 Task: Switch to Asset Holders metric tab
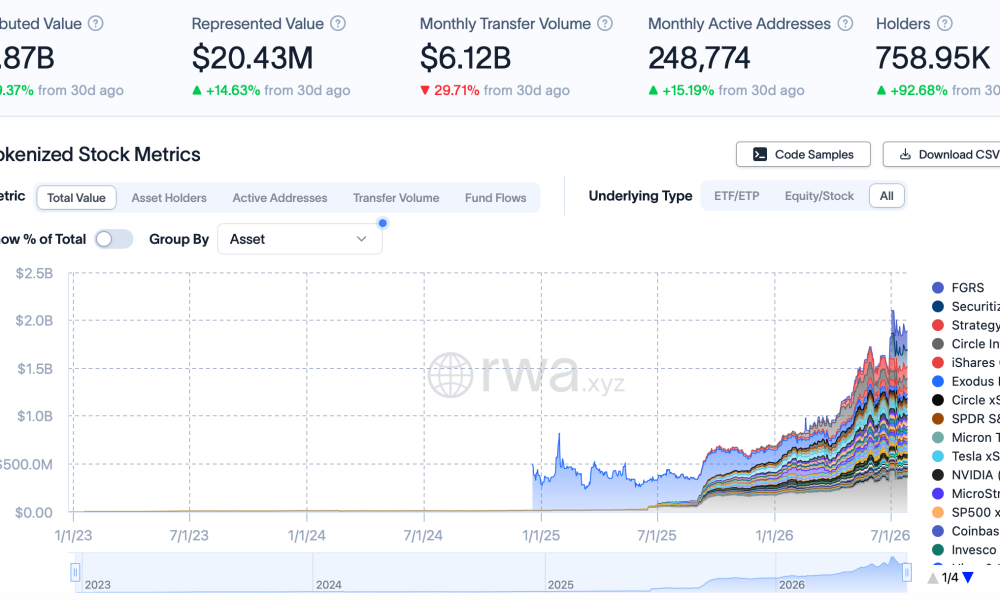tap(169, 198)
